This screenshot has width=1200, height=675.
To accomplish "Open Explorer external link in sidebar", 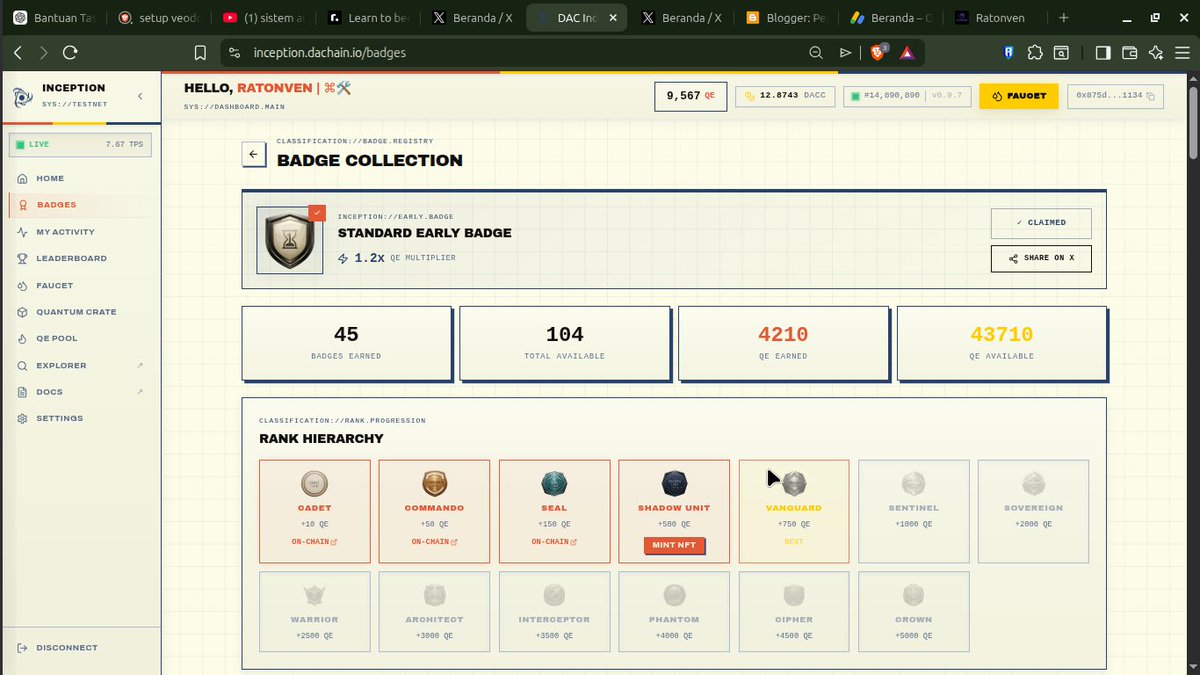I will click(80, 365).
